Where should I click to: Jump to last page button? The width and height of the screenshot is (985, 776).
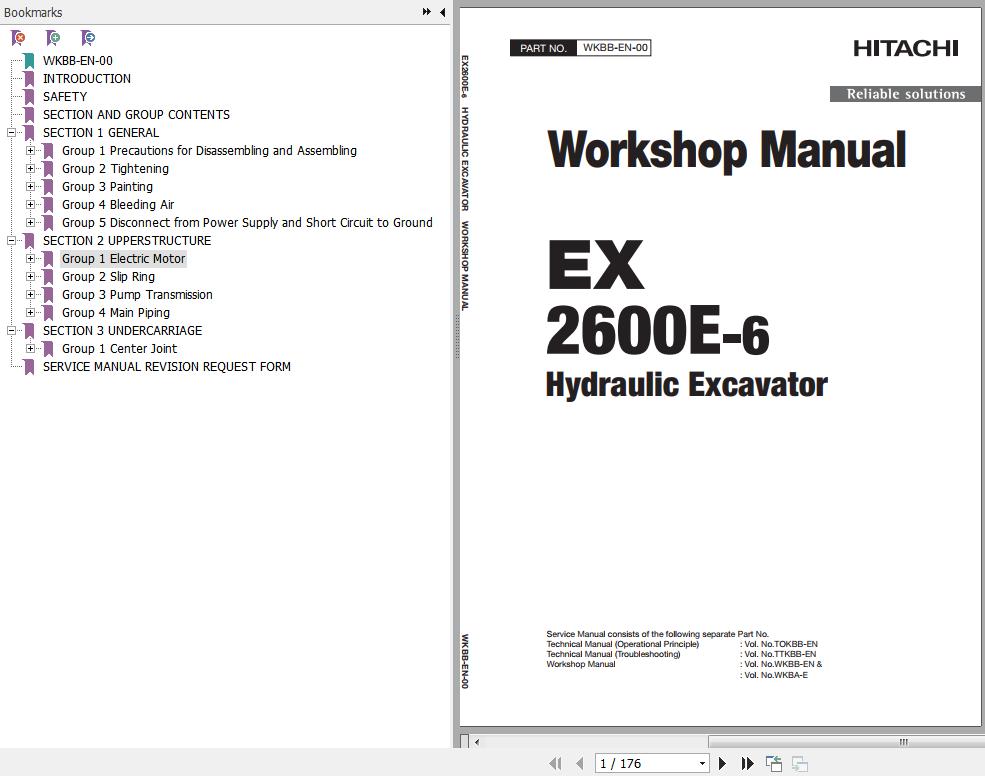(x=747, y=763)
